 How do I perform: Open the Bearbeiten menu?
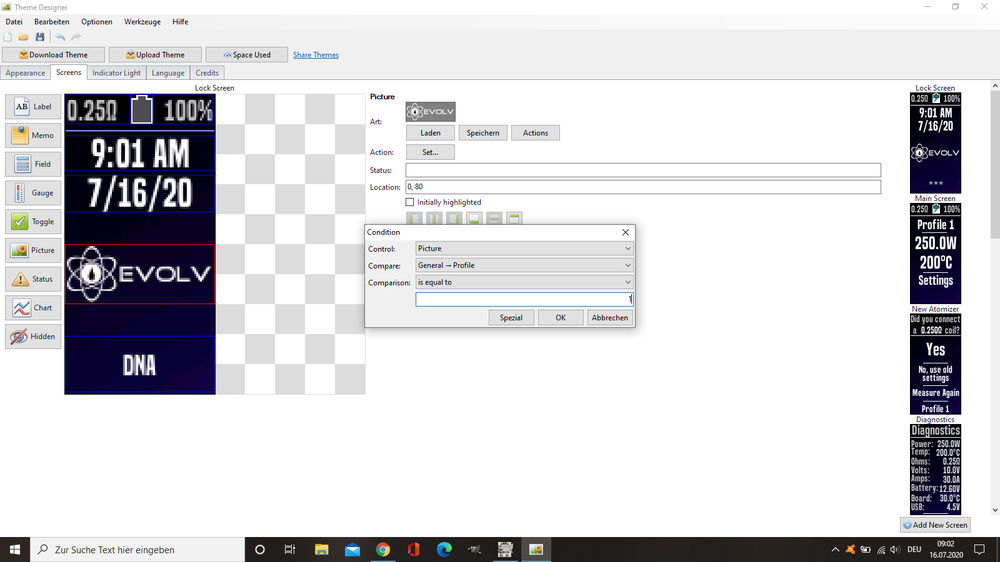coord(52,22)
